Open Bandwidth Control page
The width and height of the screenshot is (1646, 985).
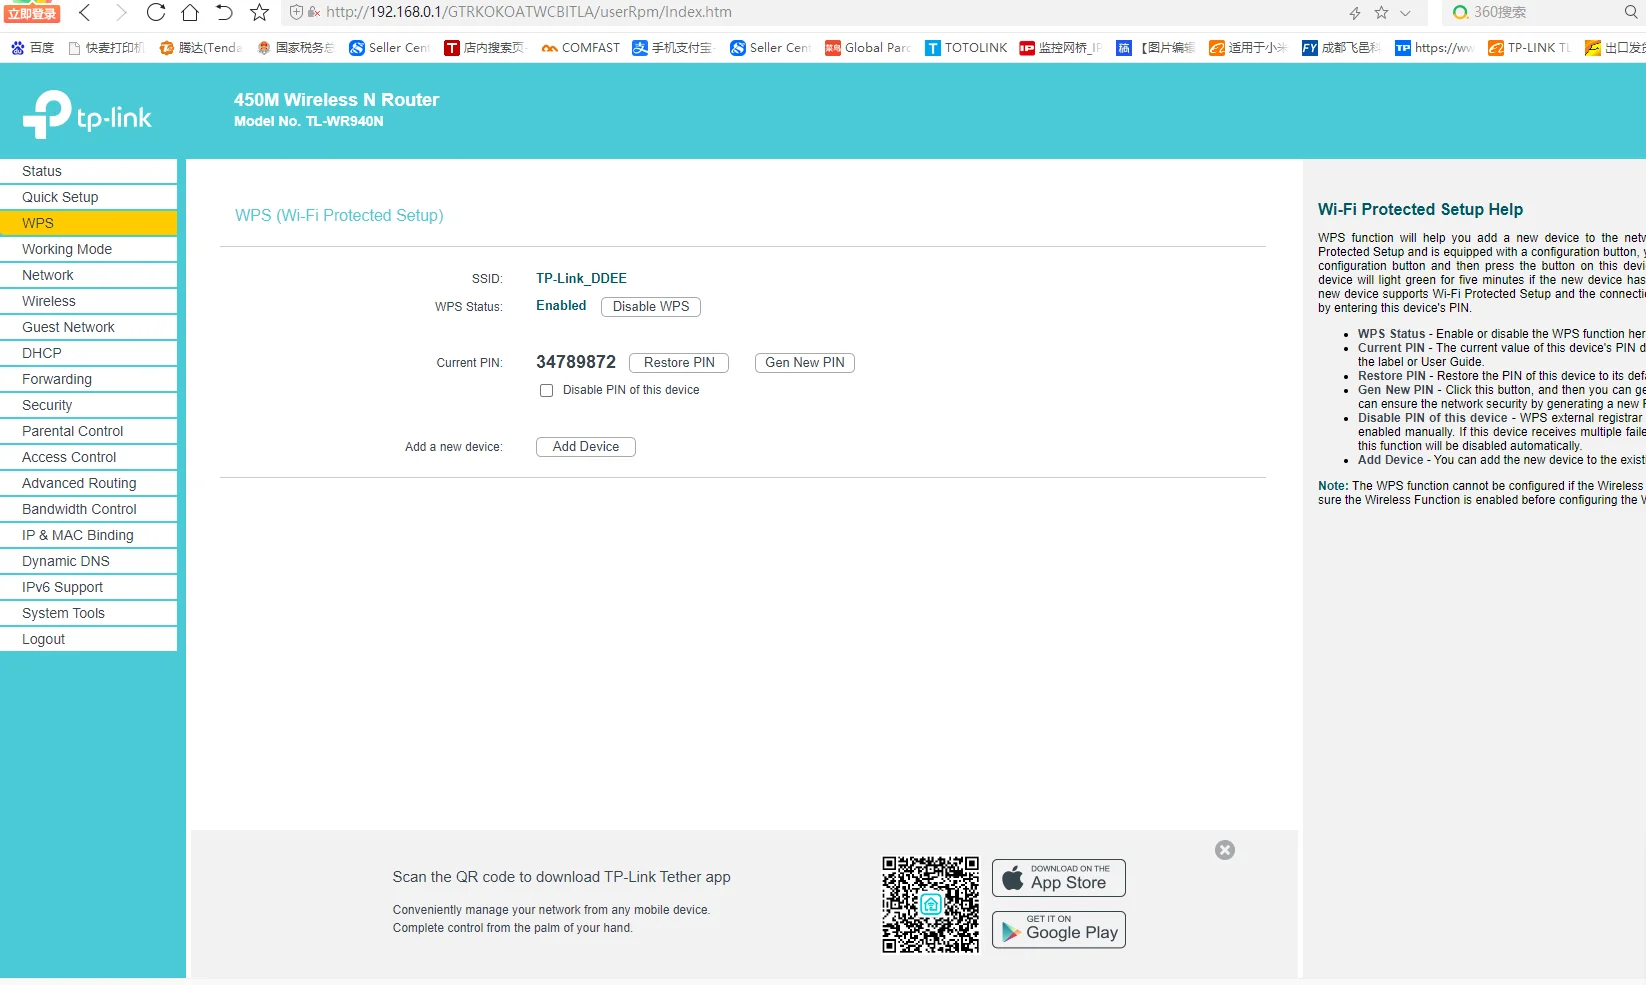[88, 509]
